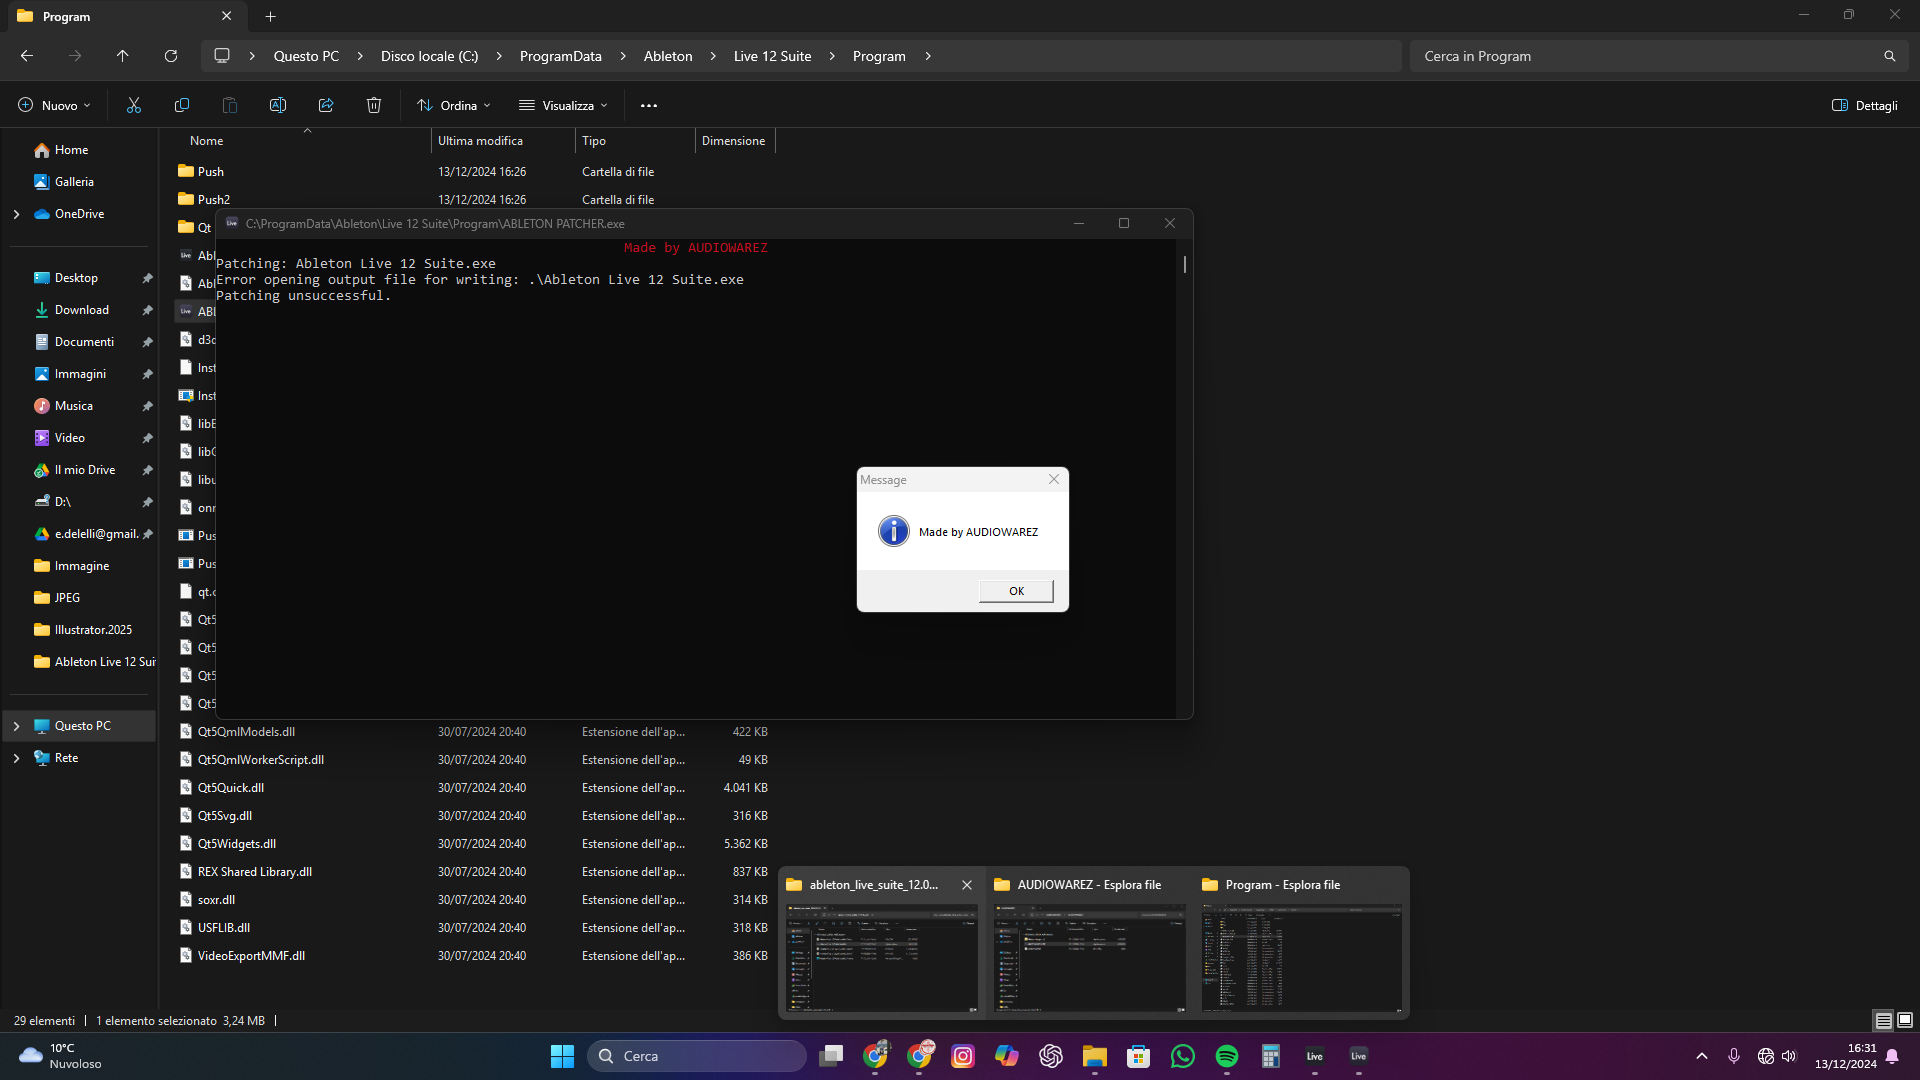This screenshot has width=1920, height=1080.
Task: Click Questo PC in the breadcrumb
Action: click(306, 56)
